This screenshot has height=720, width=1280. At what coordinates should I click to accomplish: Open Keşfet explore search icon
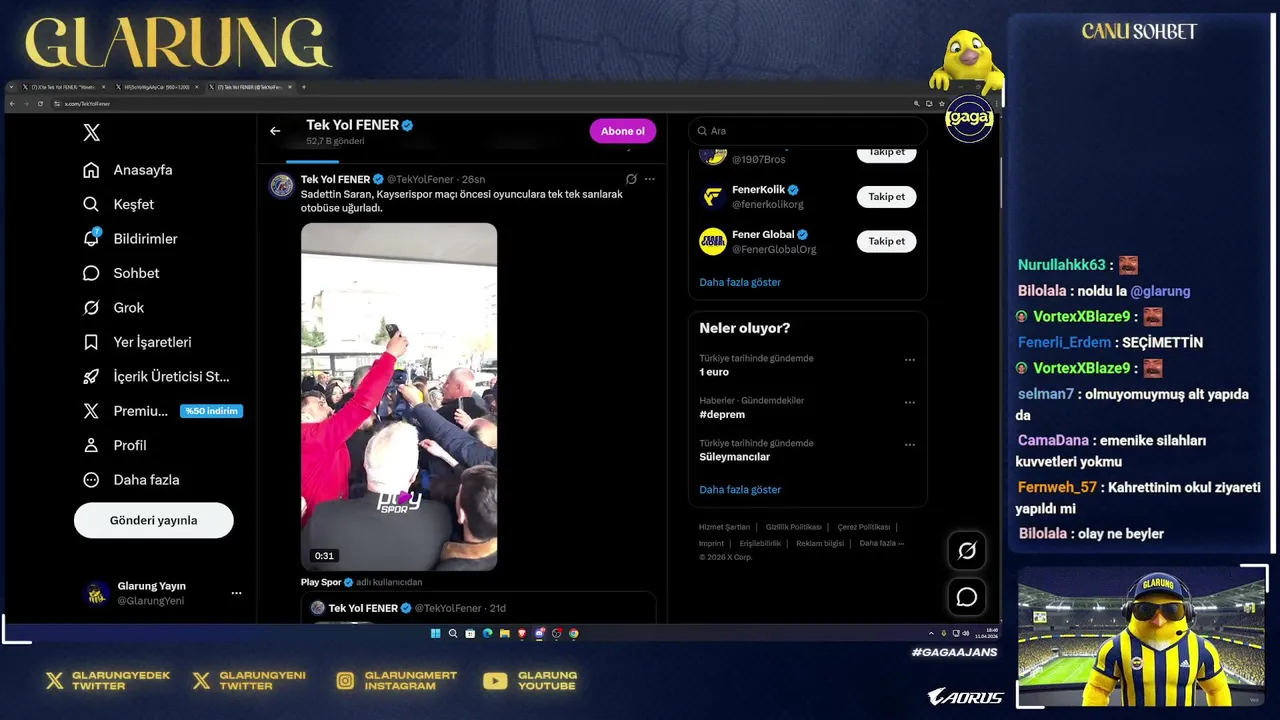click(x=91, y=204)
